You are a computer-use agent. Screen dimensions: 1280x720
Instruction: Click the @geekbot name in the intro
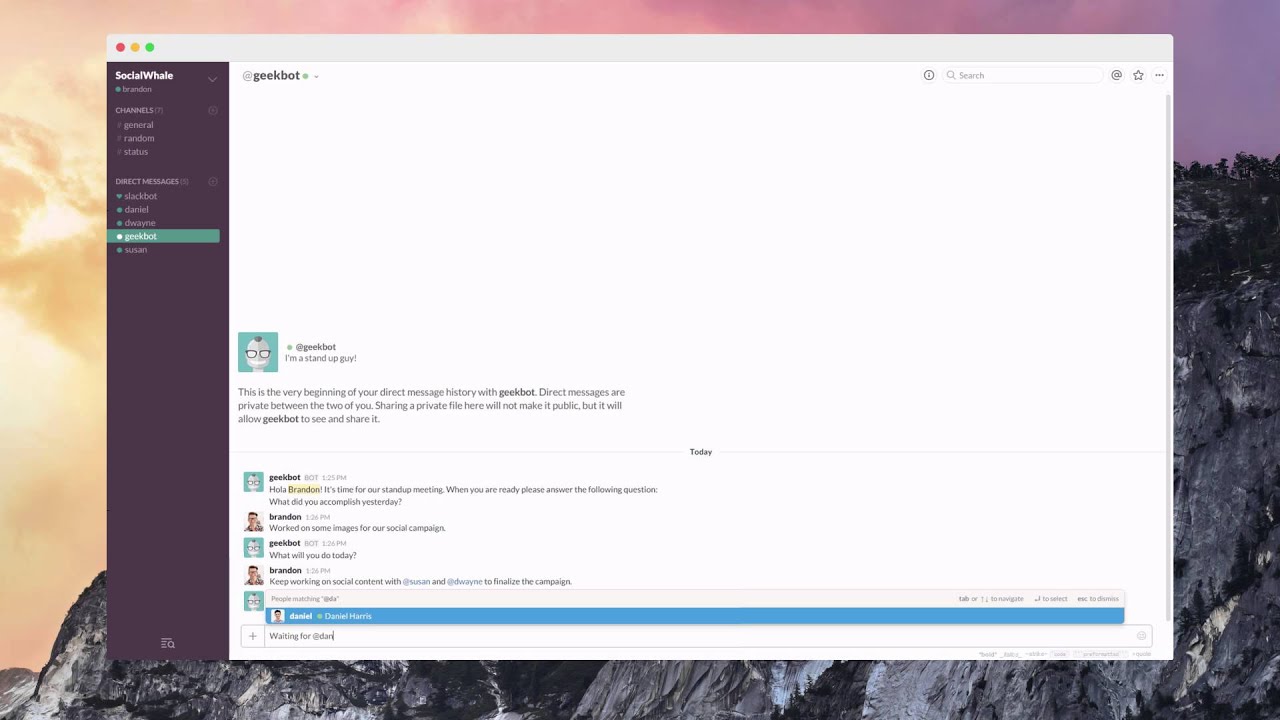click(315, 347)
